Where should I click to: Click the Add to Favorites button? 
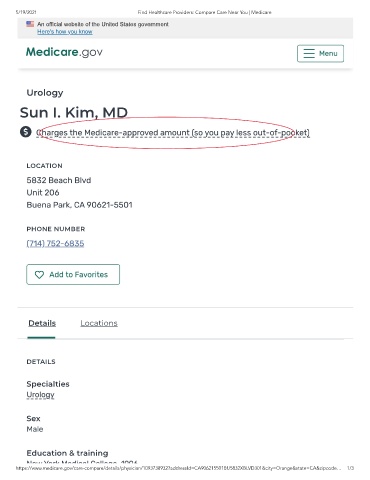pyautogui.click(x=73, y=274)
